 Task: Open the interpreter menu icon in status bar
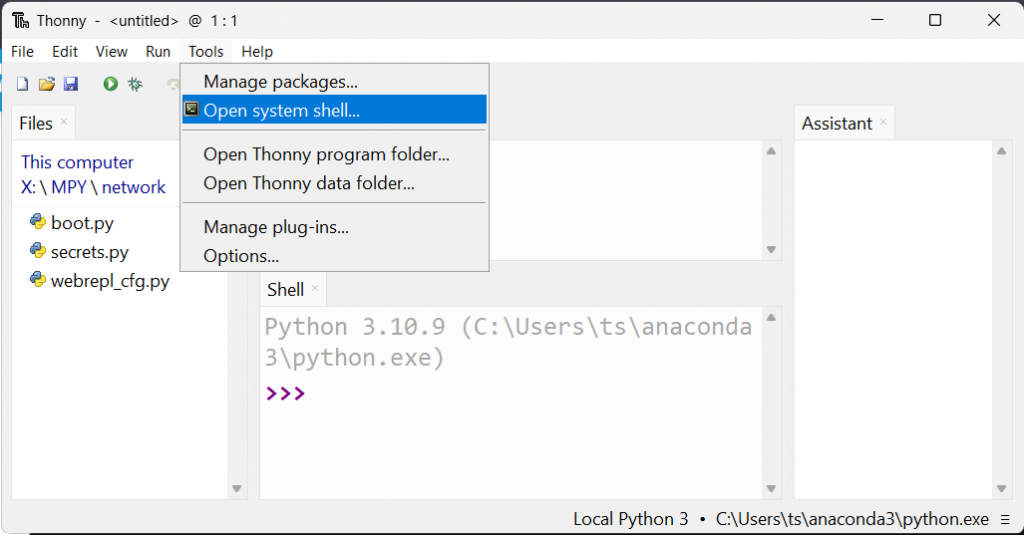[x=1005, y=519]
